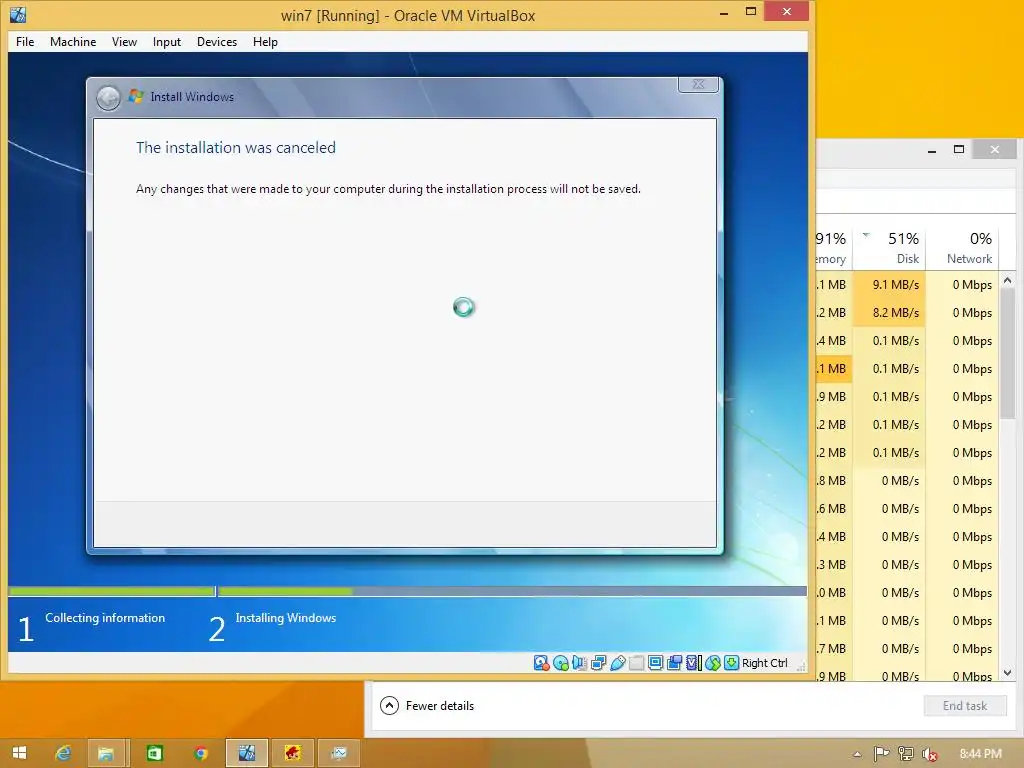Maximize the VirtualBox window
The image size is (1024, 768).
751,11
